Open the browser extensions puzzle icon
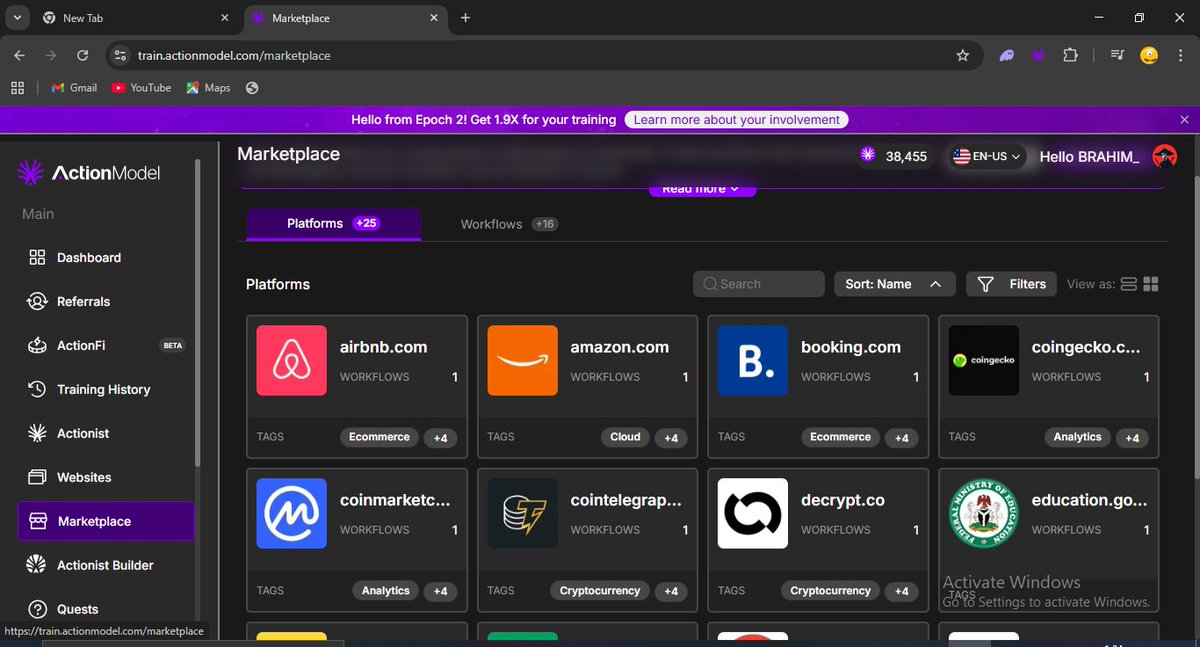 point(1070,56)
